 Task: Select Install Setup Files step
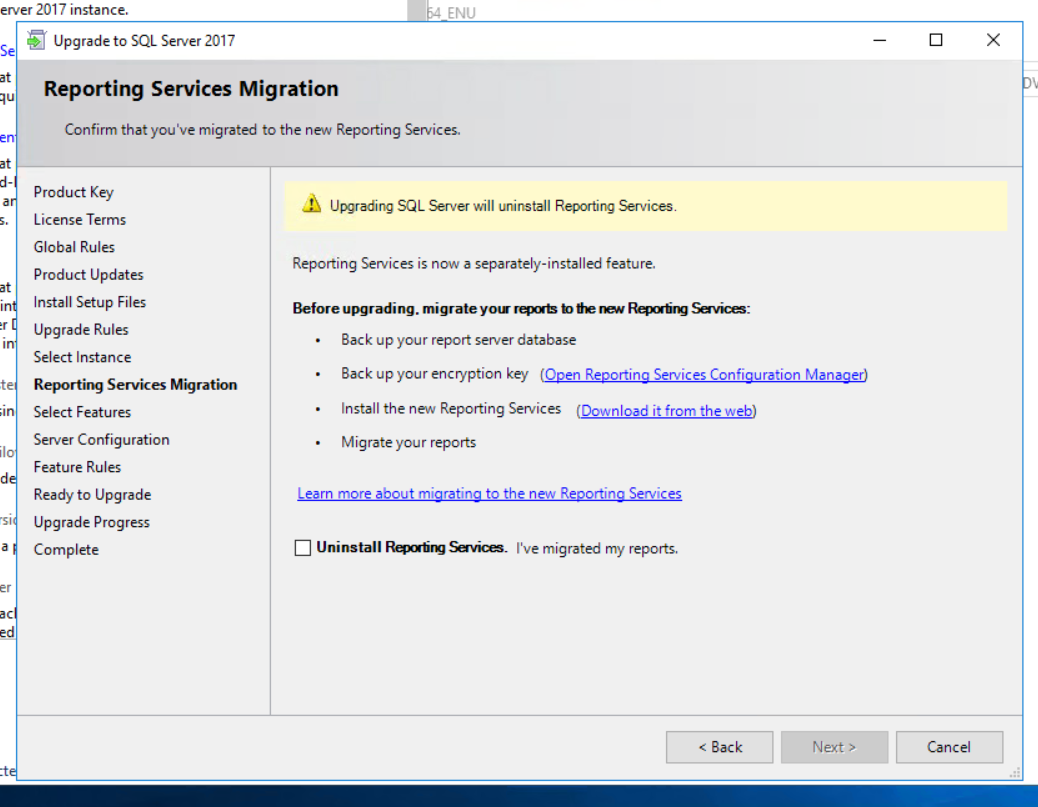89,302
